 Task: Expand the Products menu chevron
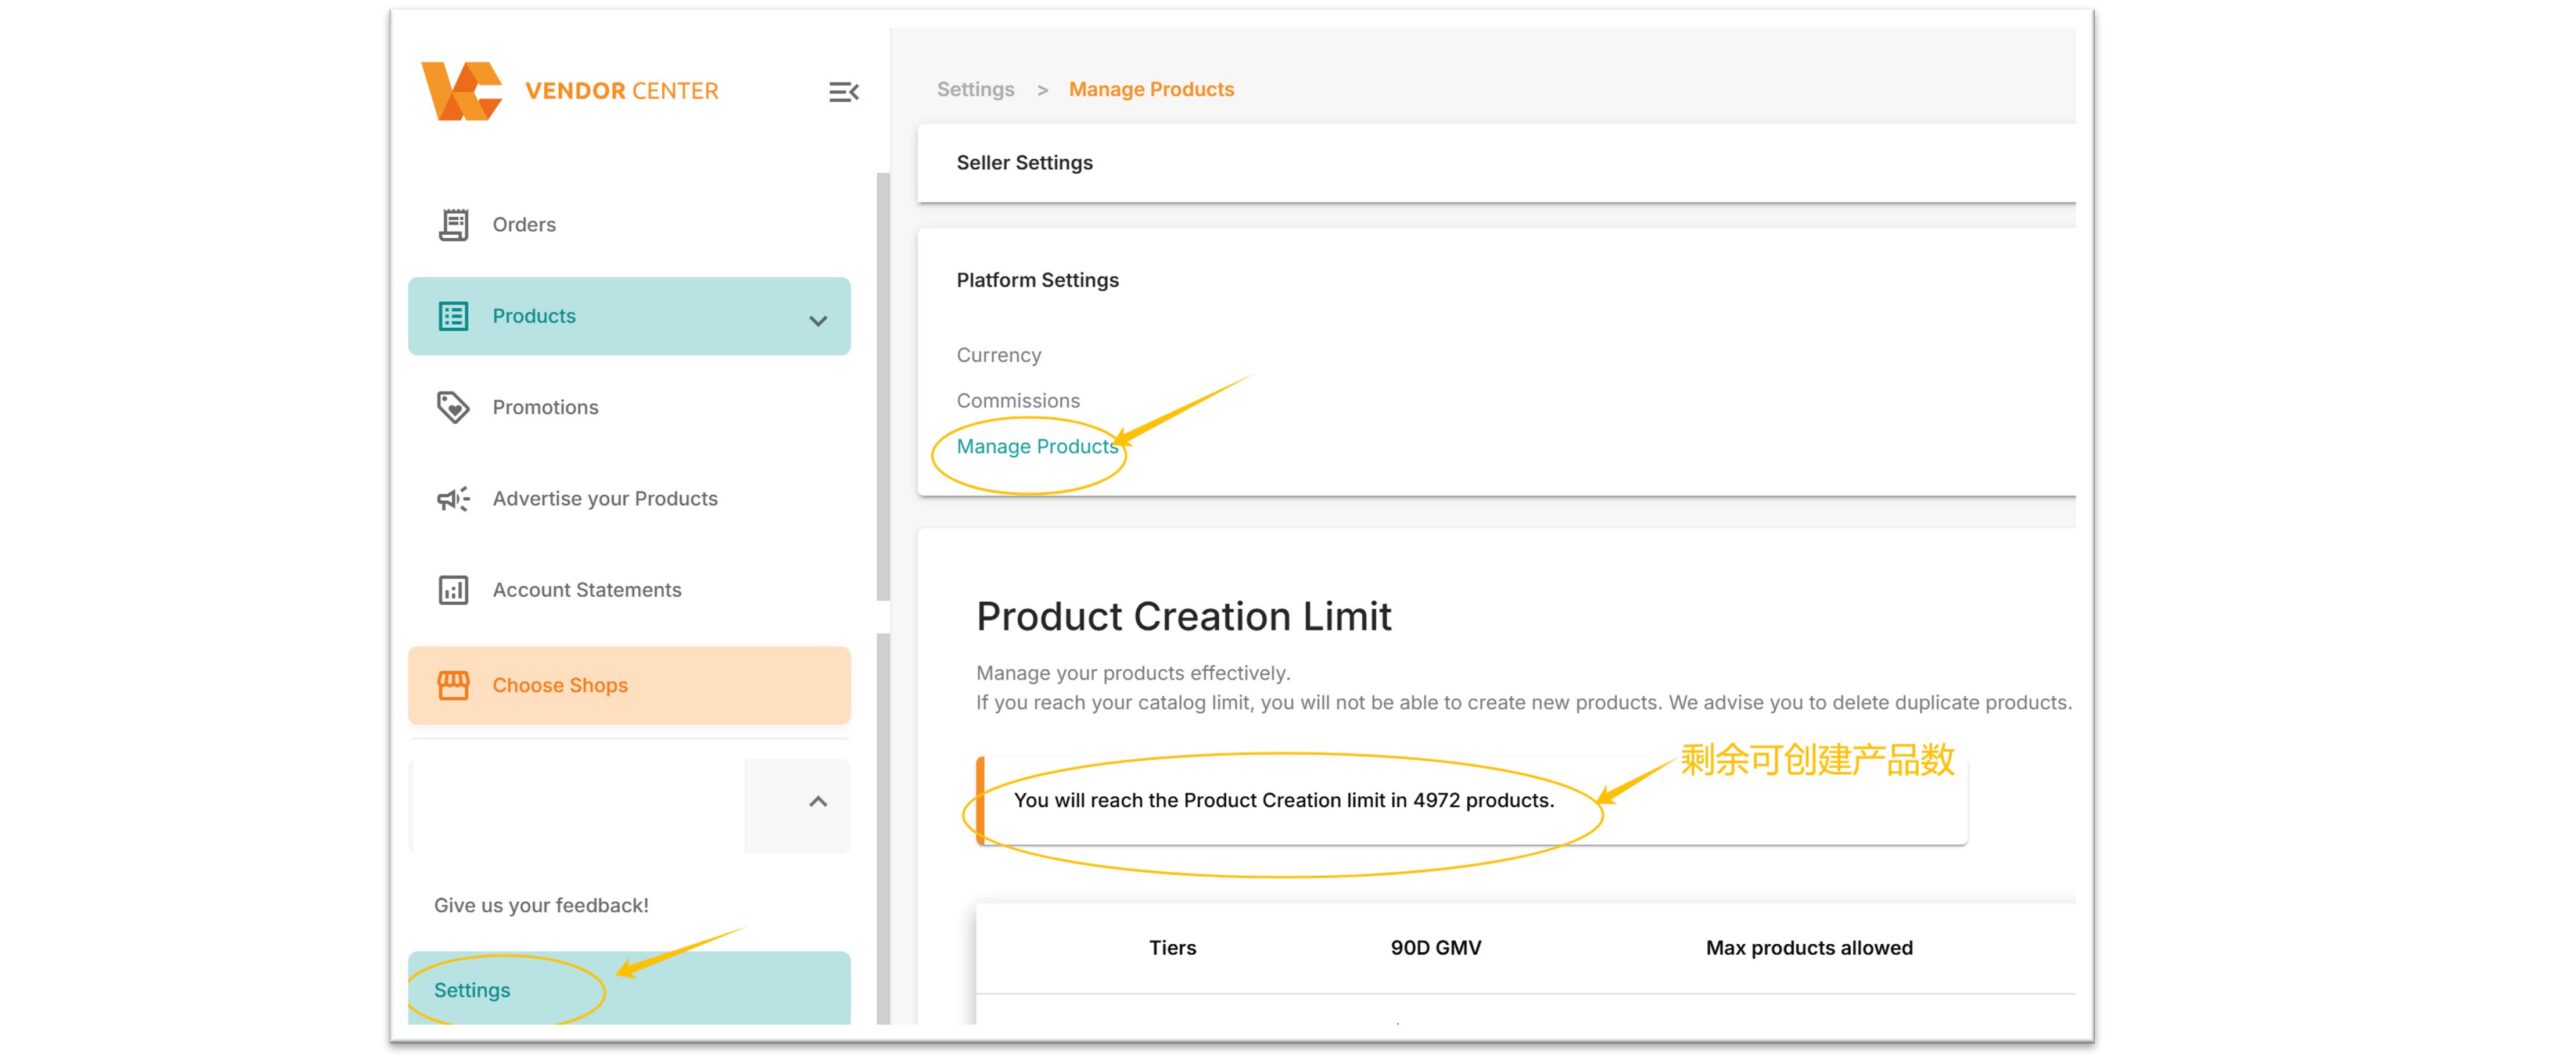pyautogui.click(x=818, y=321)
